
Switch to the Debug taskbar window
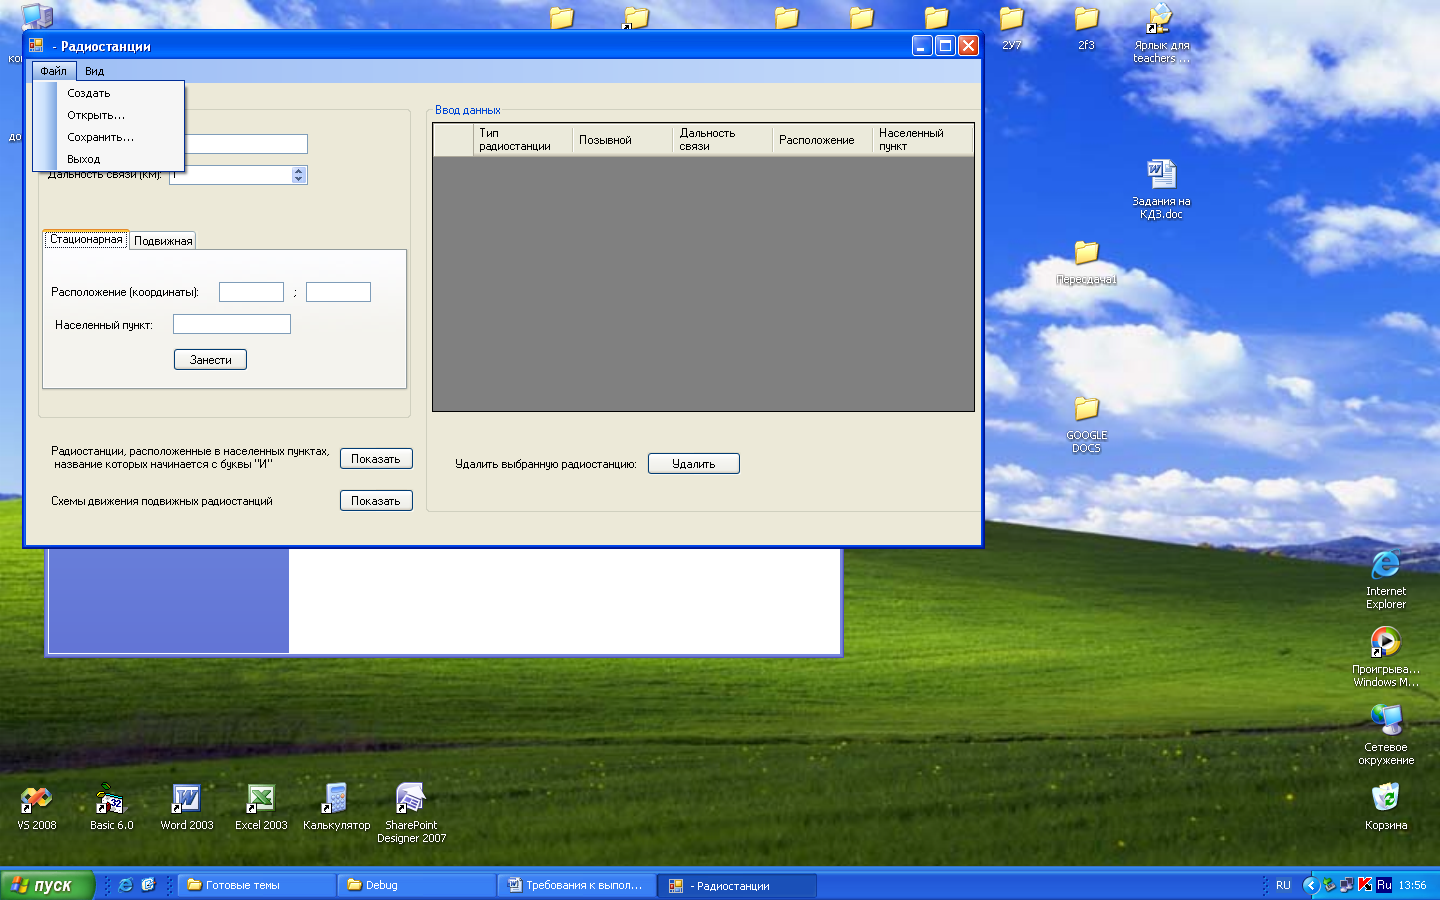418,885
